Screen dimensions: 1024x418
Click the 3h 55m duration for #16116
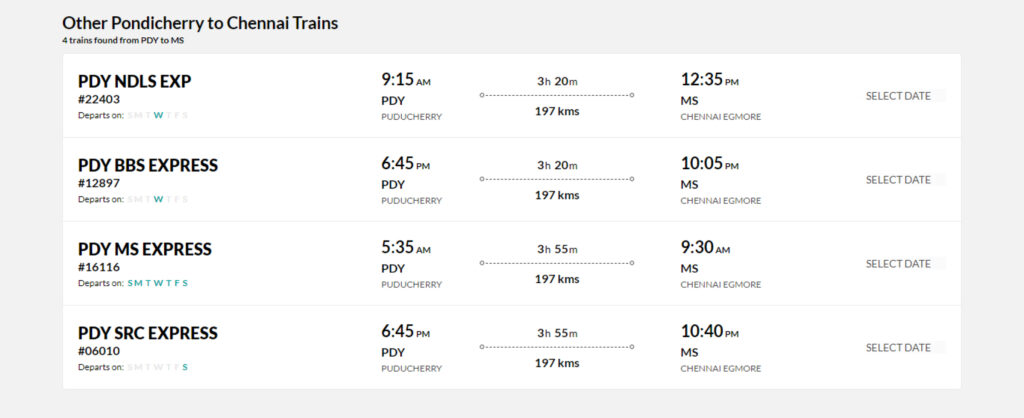point(557,249)
